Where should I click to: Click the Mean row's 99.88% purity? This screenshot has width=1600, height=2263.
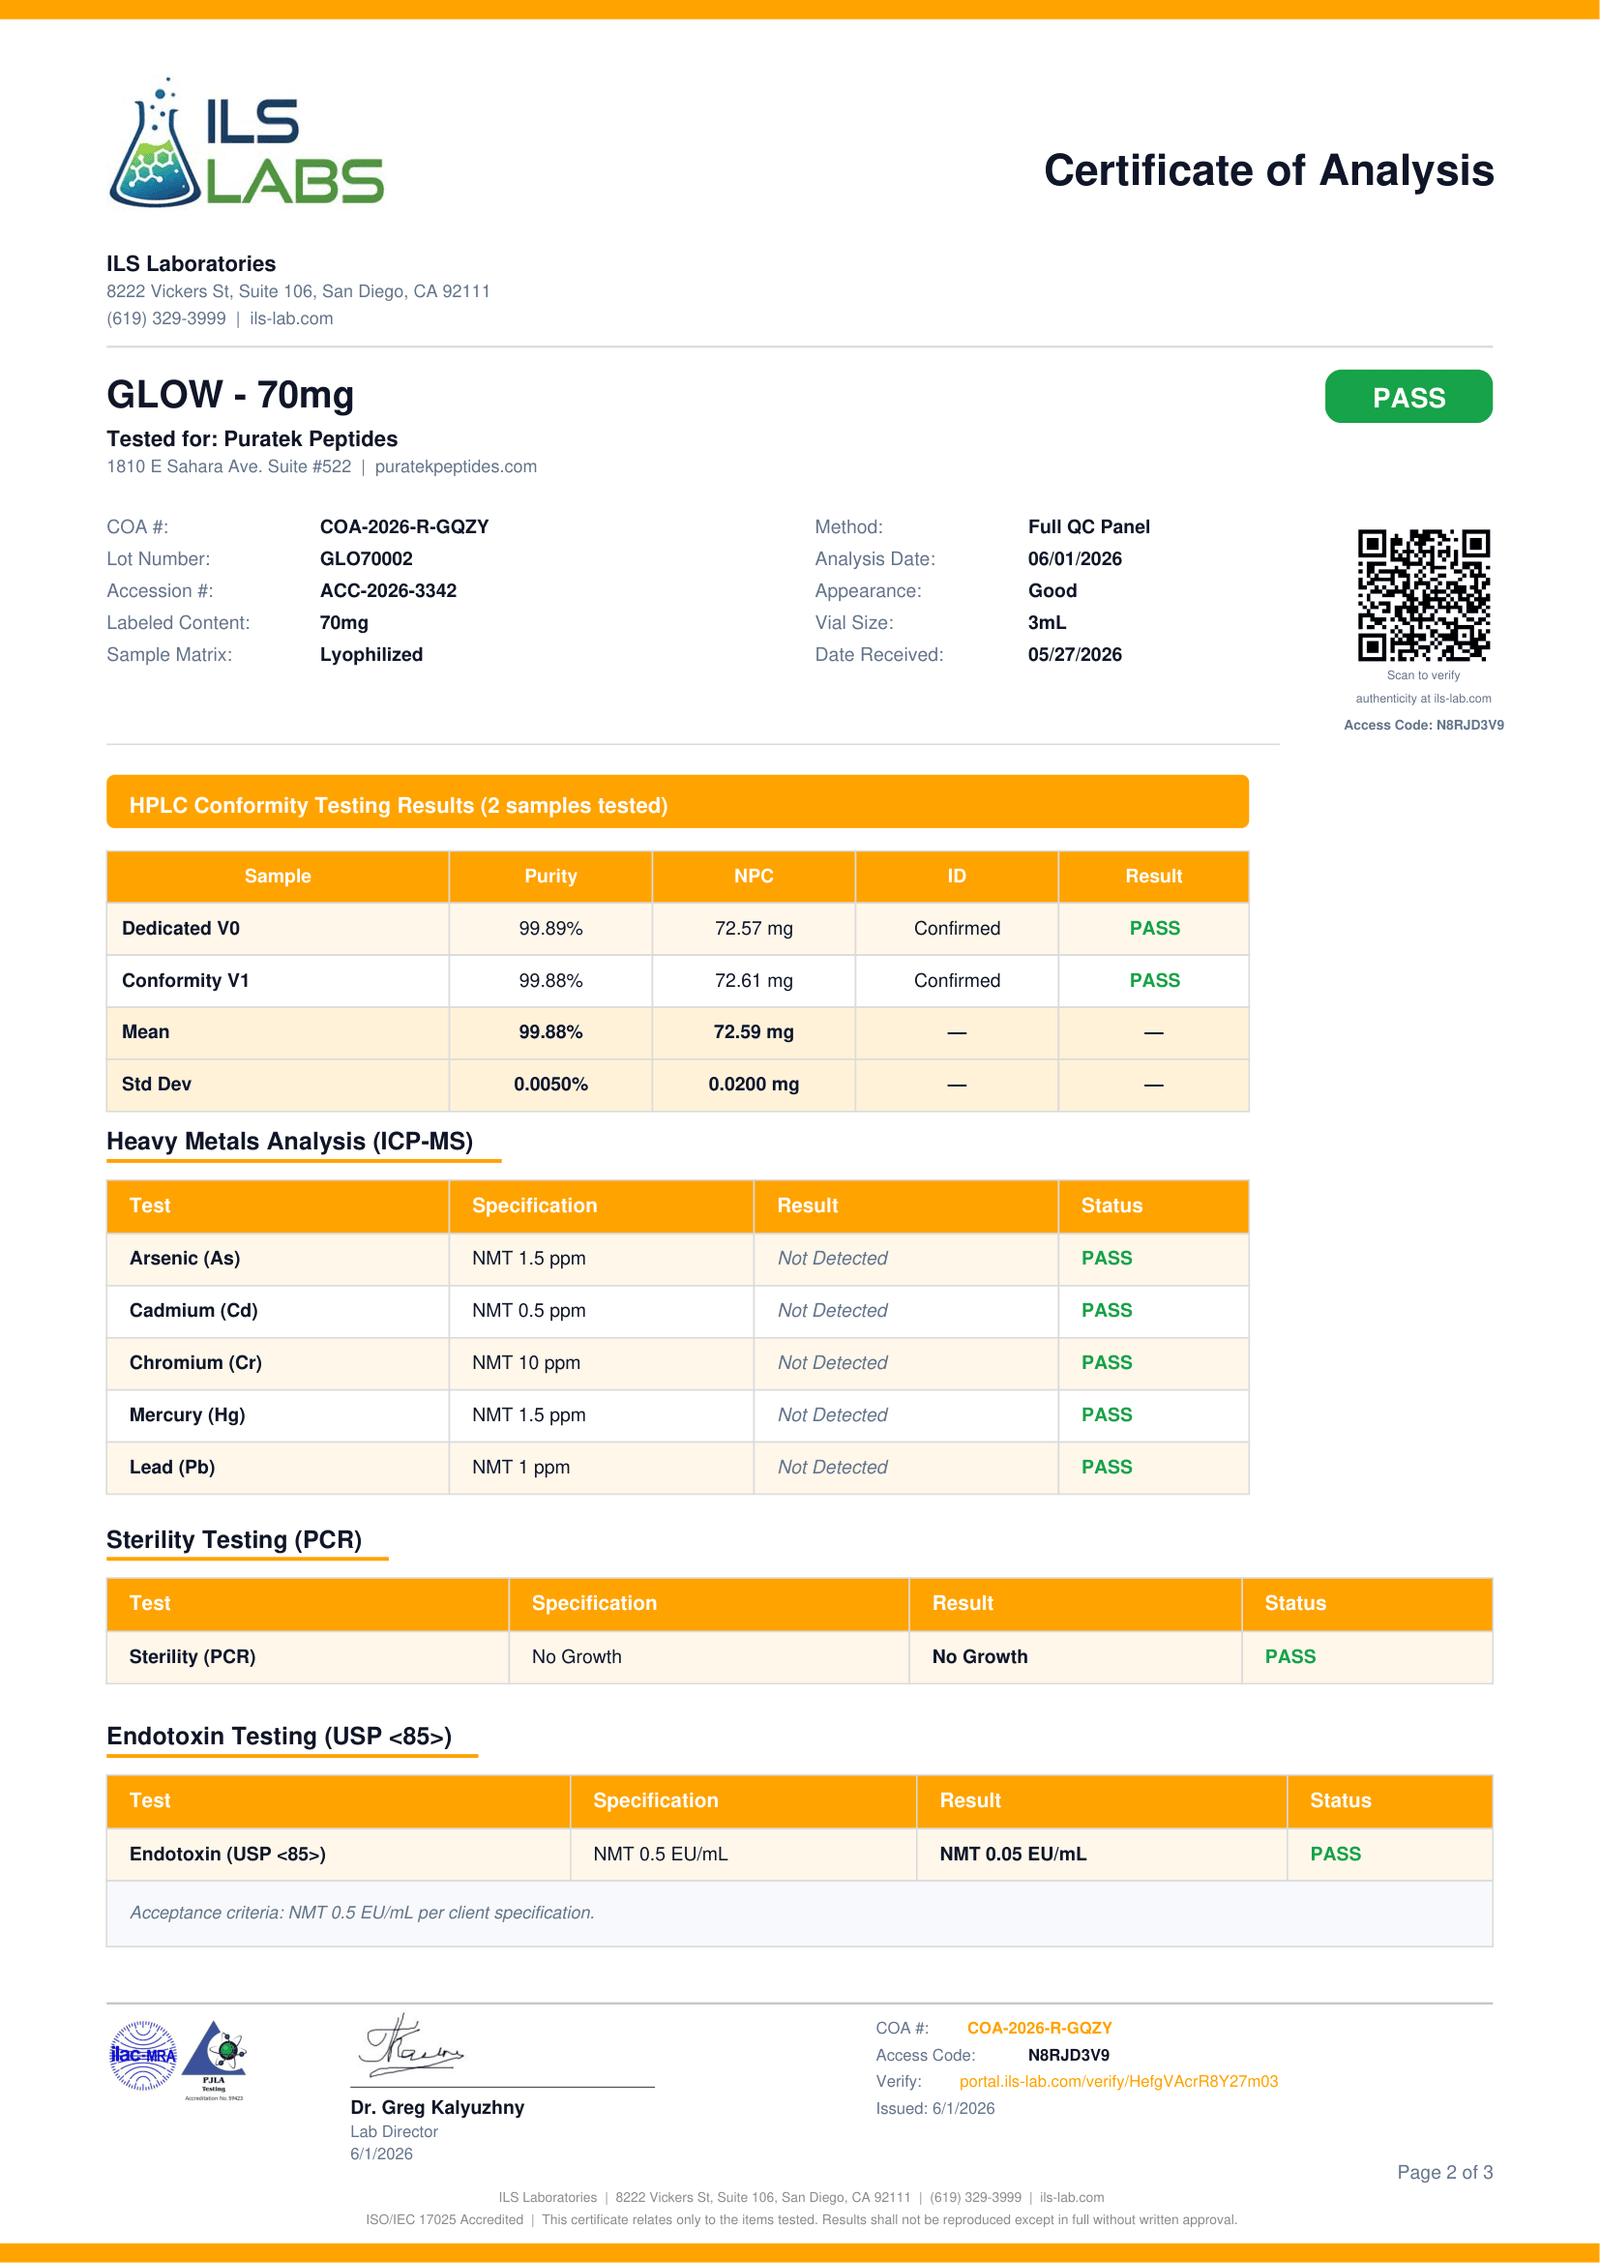550,1032
